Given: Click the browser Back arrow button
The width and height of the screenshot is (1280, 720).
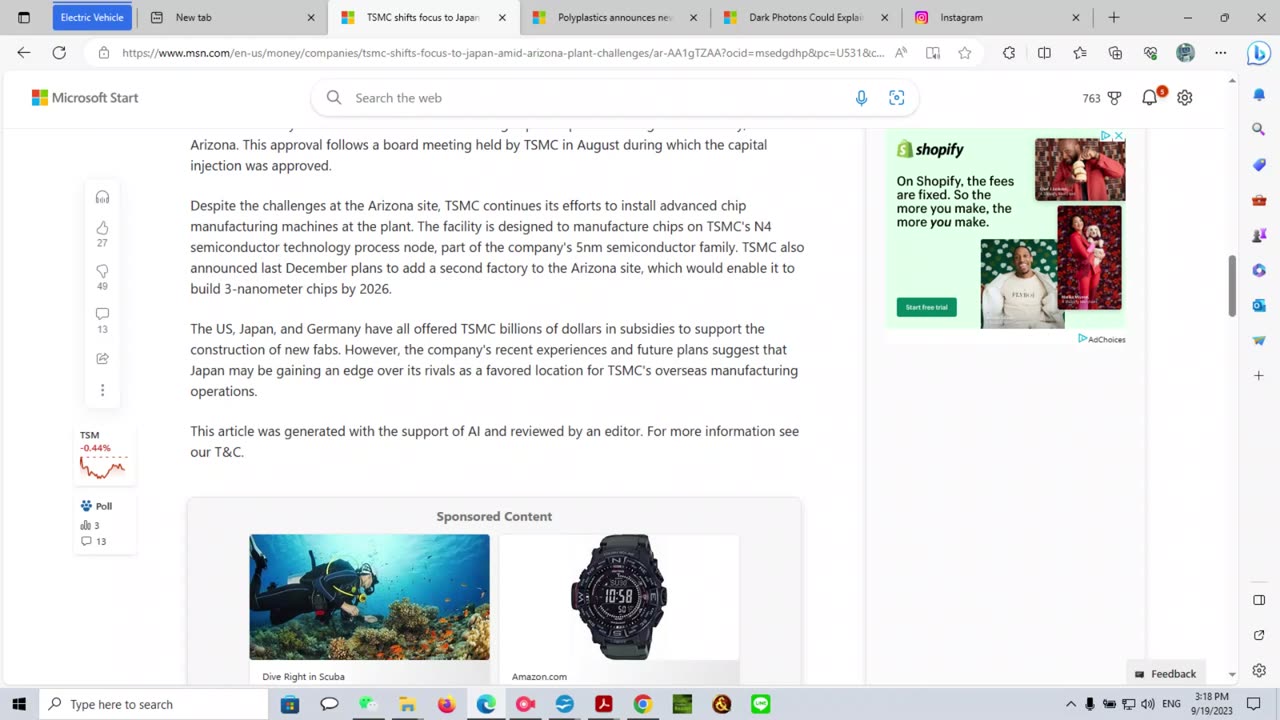Looking at the screenshot, I should click(x=24, y=53).
